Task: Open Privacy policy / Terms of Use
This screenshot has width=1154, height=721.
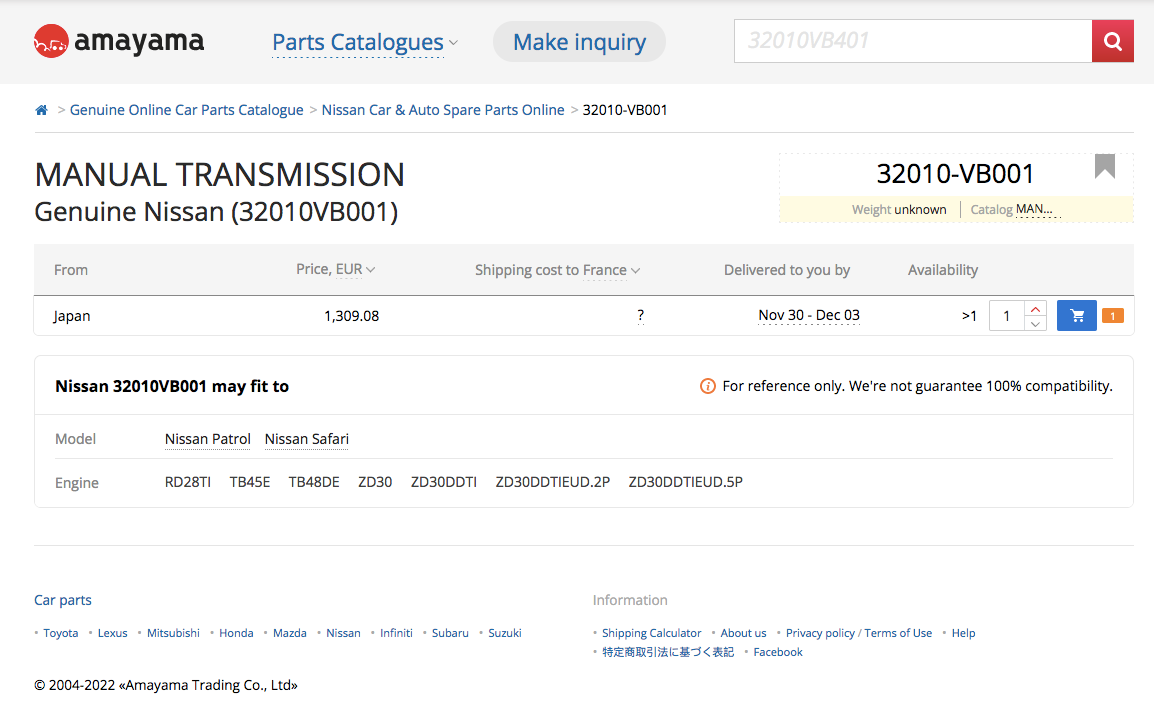Action: click(859, 633)
